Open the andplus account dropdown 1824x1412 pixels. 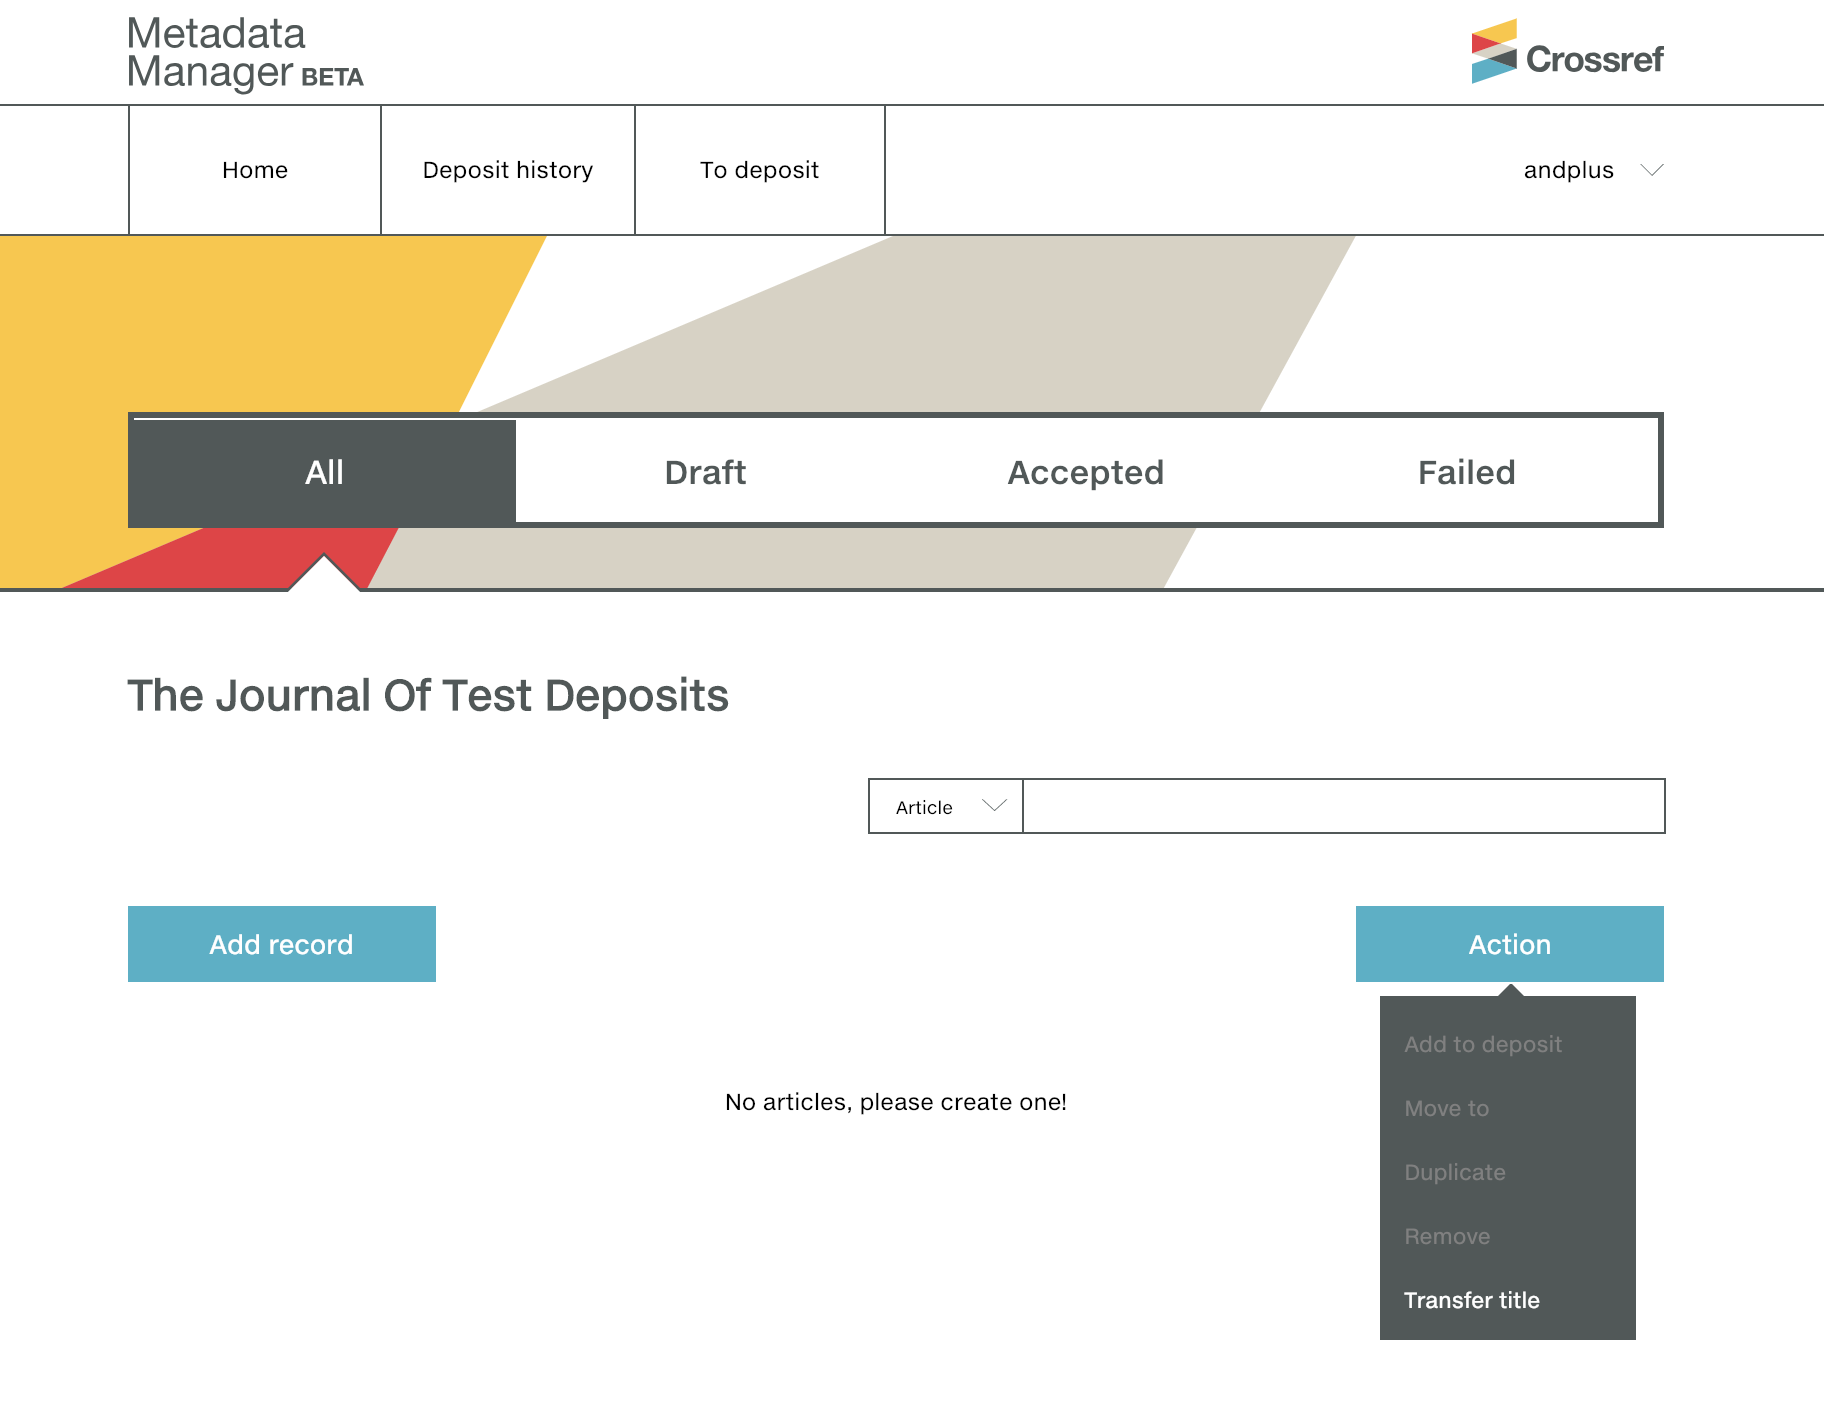pyautogui.click(x=1592, y=170)
